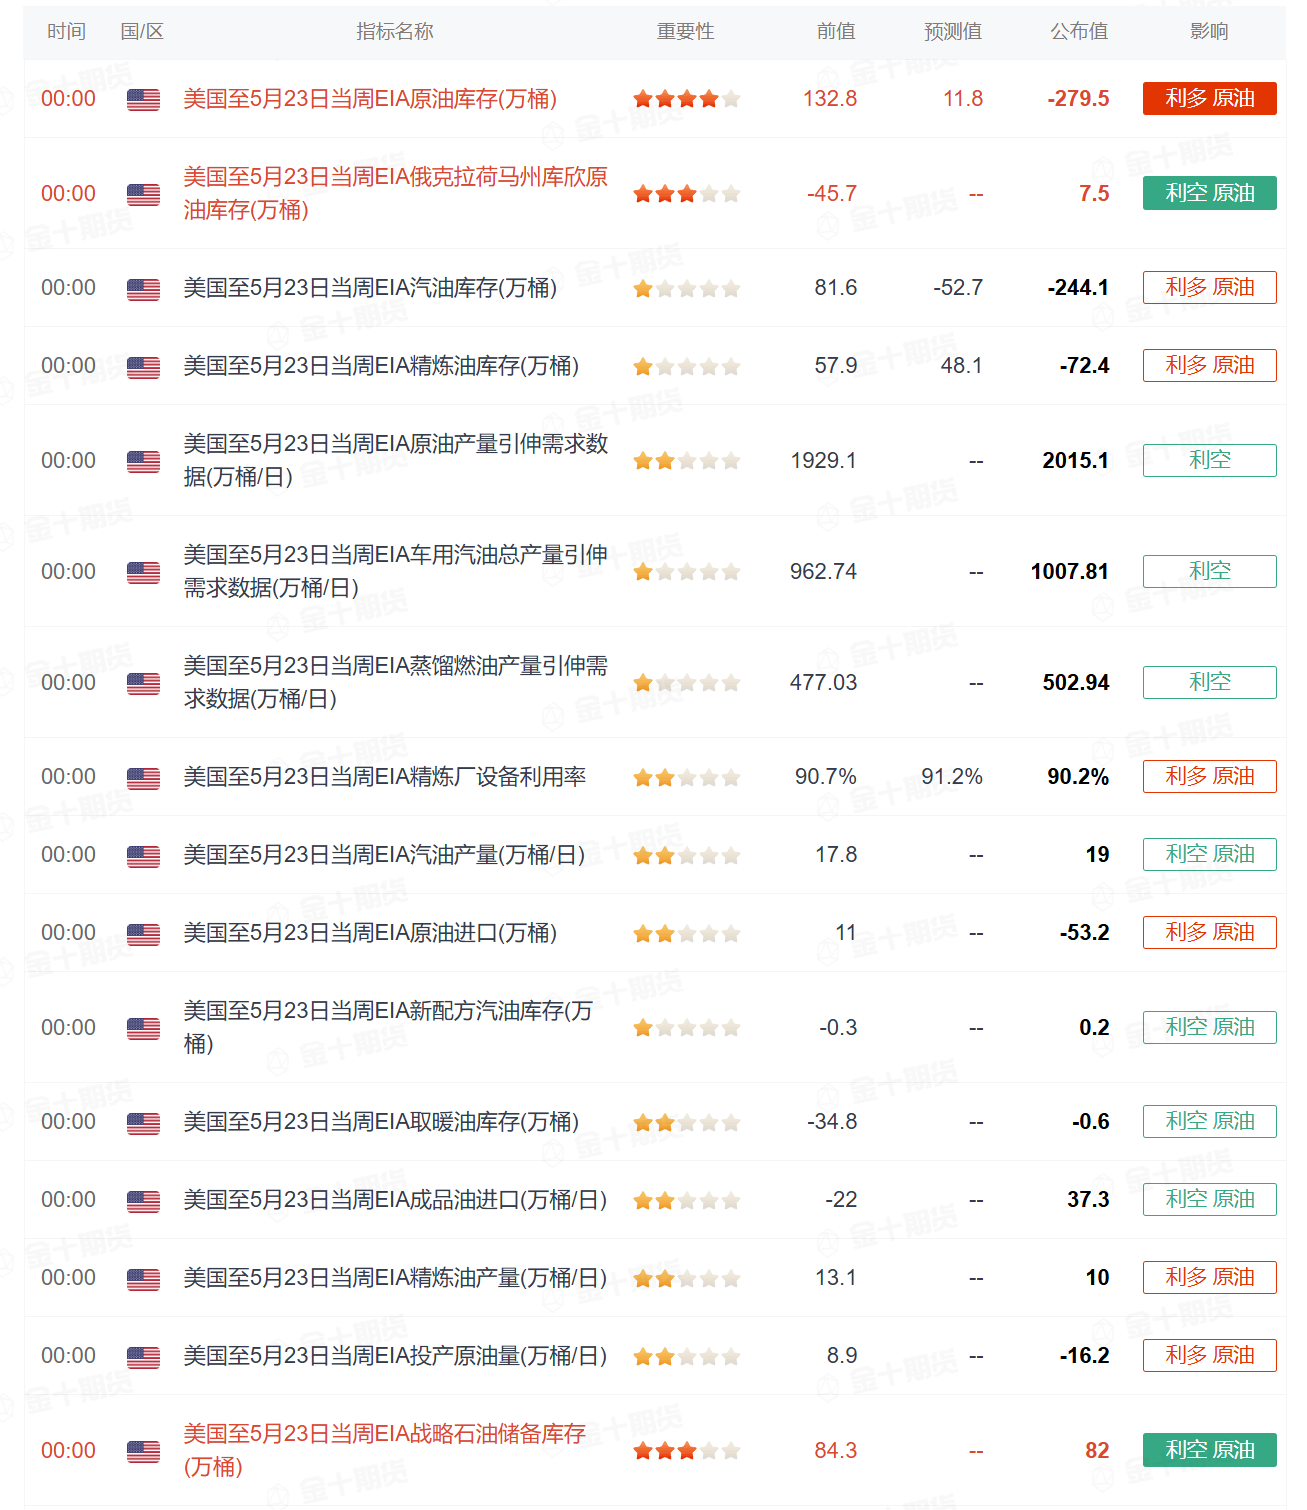The image size is (1307, 1510).
Task: Click the 公布值 column header
Action: tap(1079, 32)
